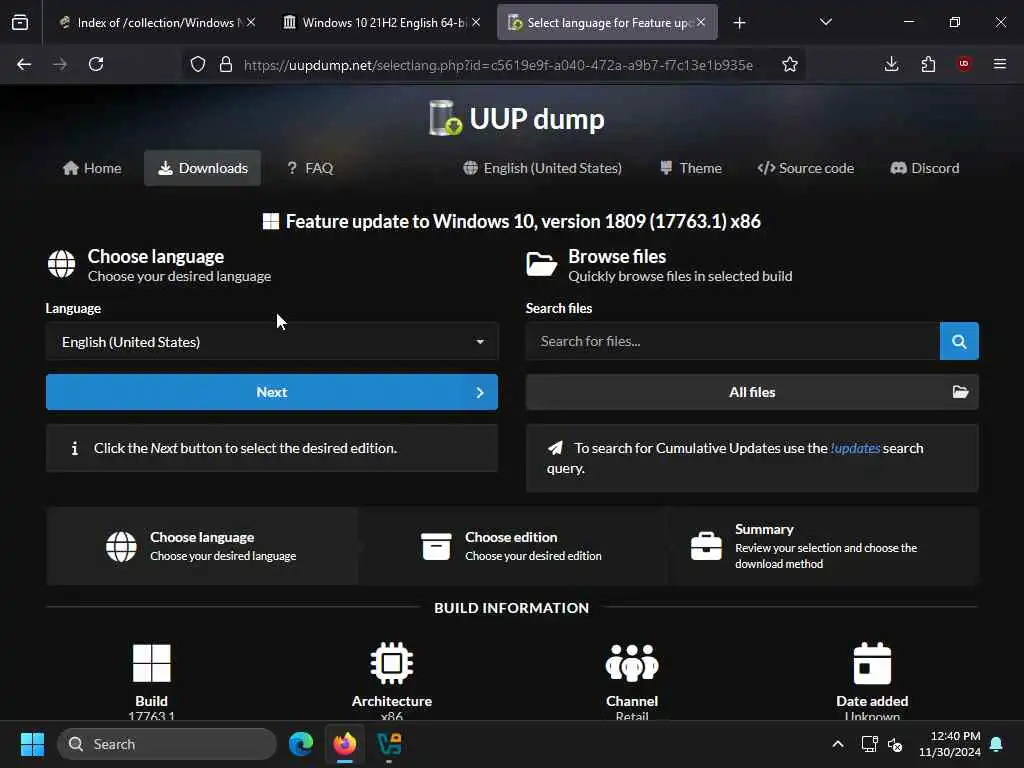Go to the Home page
1024x768 pixels.
coord(92,168)
